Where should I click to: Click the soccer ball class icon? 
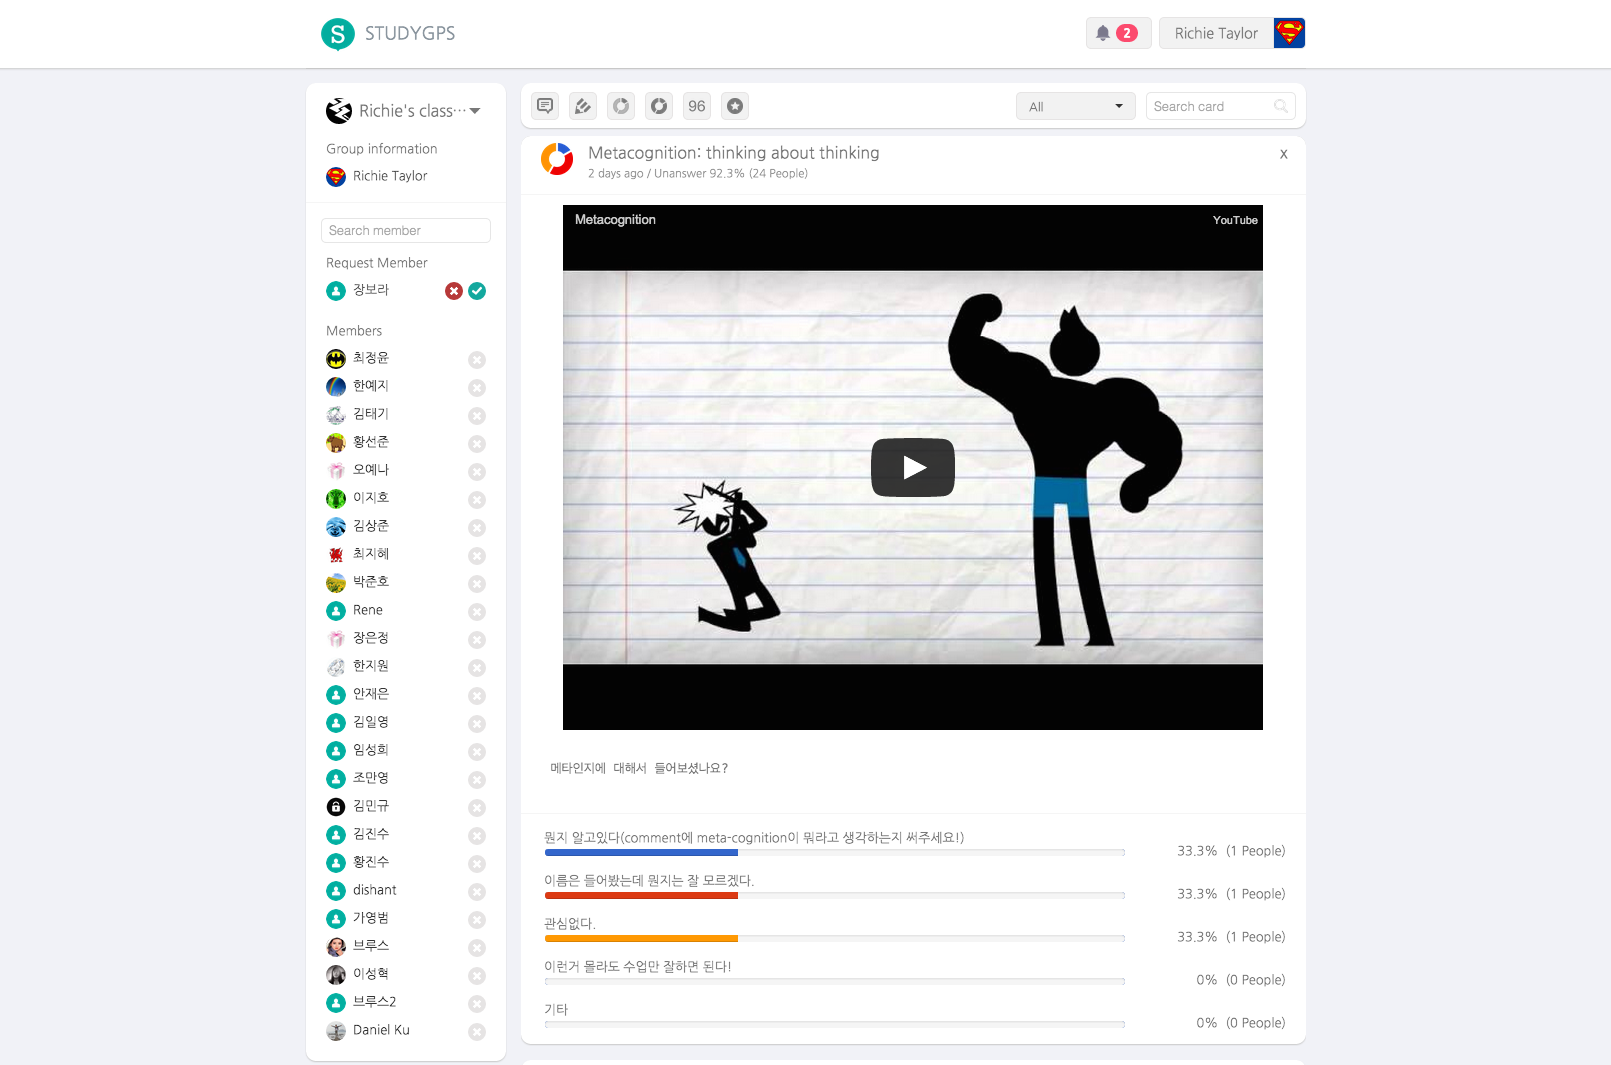pyautogui.click(x=339, y=111)
